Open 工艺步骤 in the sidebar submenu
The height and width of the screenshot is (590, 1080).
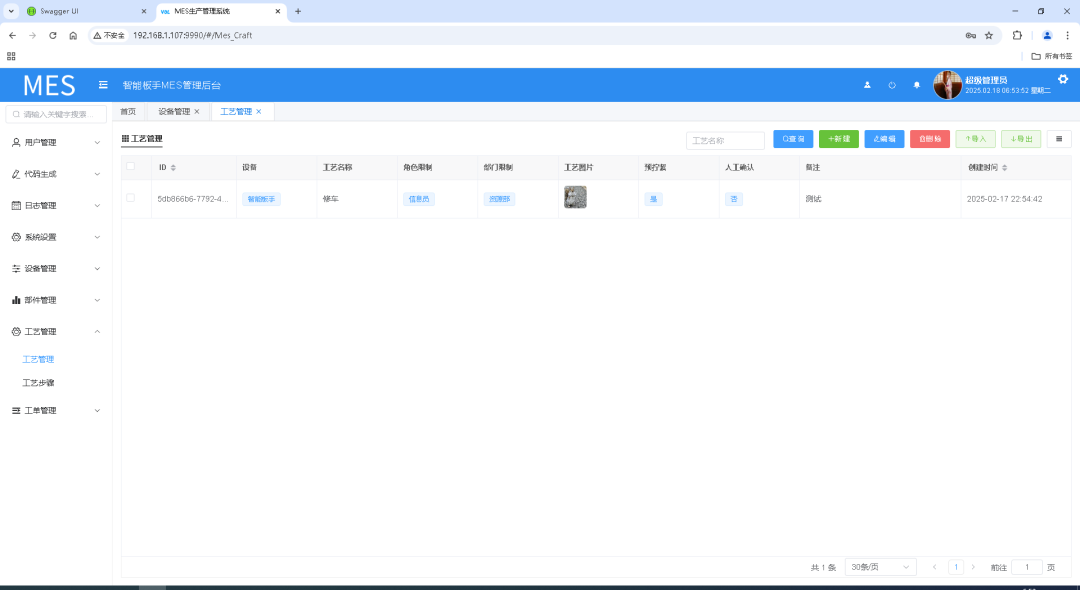coord(39,383)
